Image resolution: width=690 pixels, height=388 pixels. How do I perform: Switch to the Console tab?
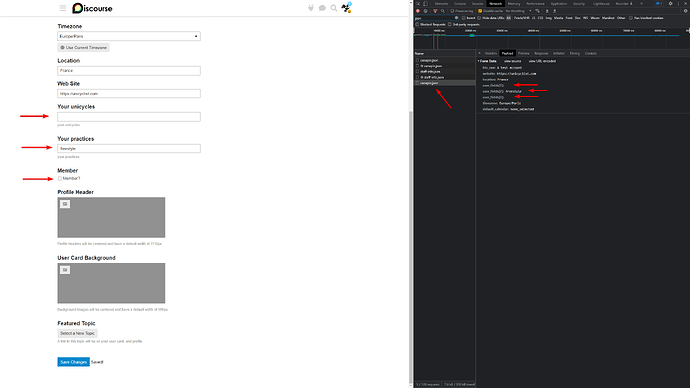pyautogui.click(x=460, y=4)
